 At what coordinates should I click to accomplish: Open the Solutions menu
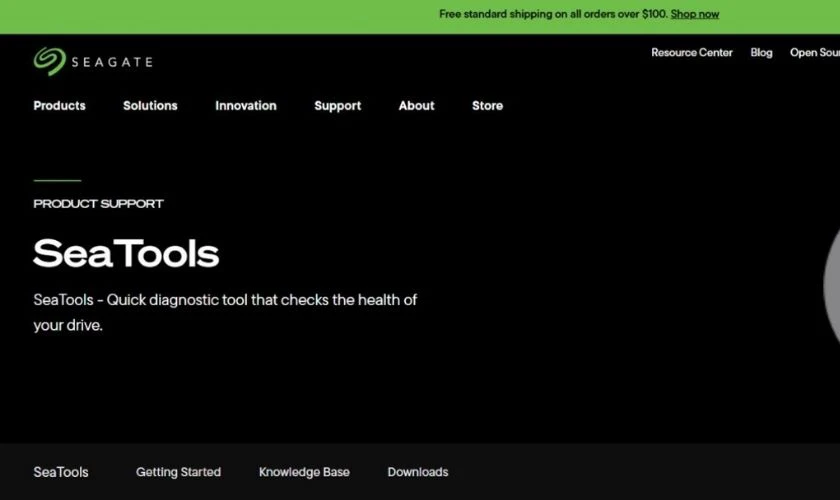point(150,106)
